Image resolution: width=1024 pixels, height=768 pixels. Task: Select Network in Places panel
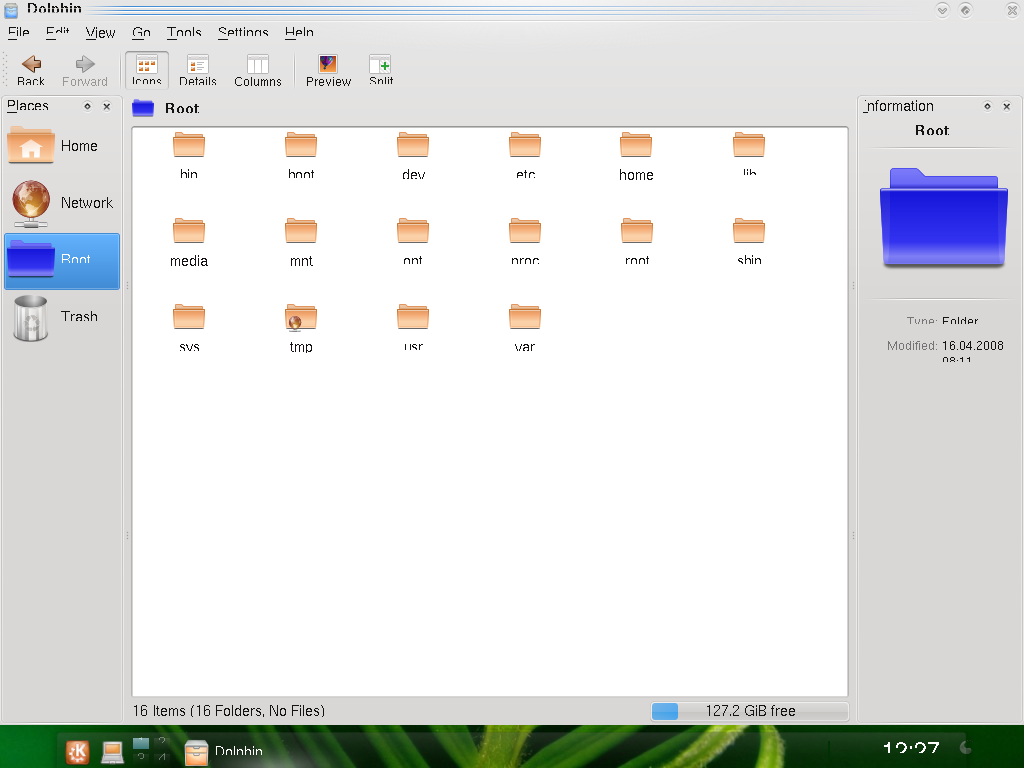click(61, 203)
